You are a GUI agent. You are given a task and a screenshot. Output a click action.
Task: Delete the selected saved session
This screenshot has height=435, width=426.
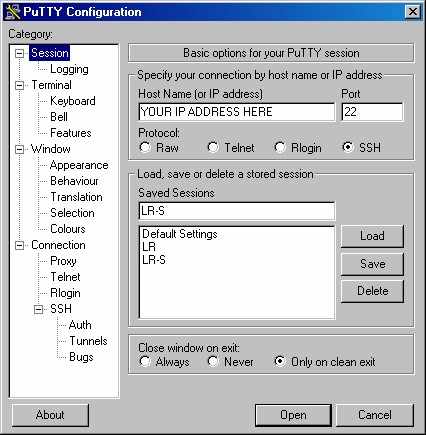pos(372,291)
